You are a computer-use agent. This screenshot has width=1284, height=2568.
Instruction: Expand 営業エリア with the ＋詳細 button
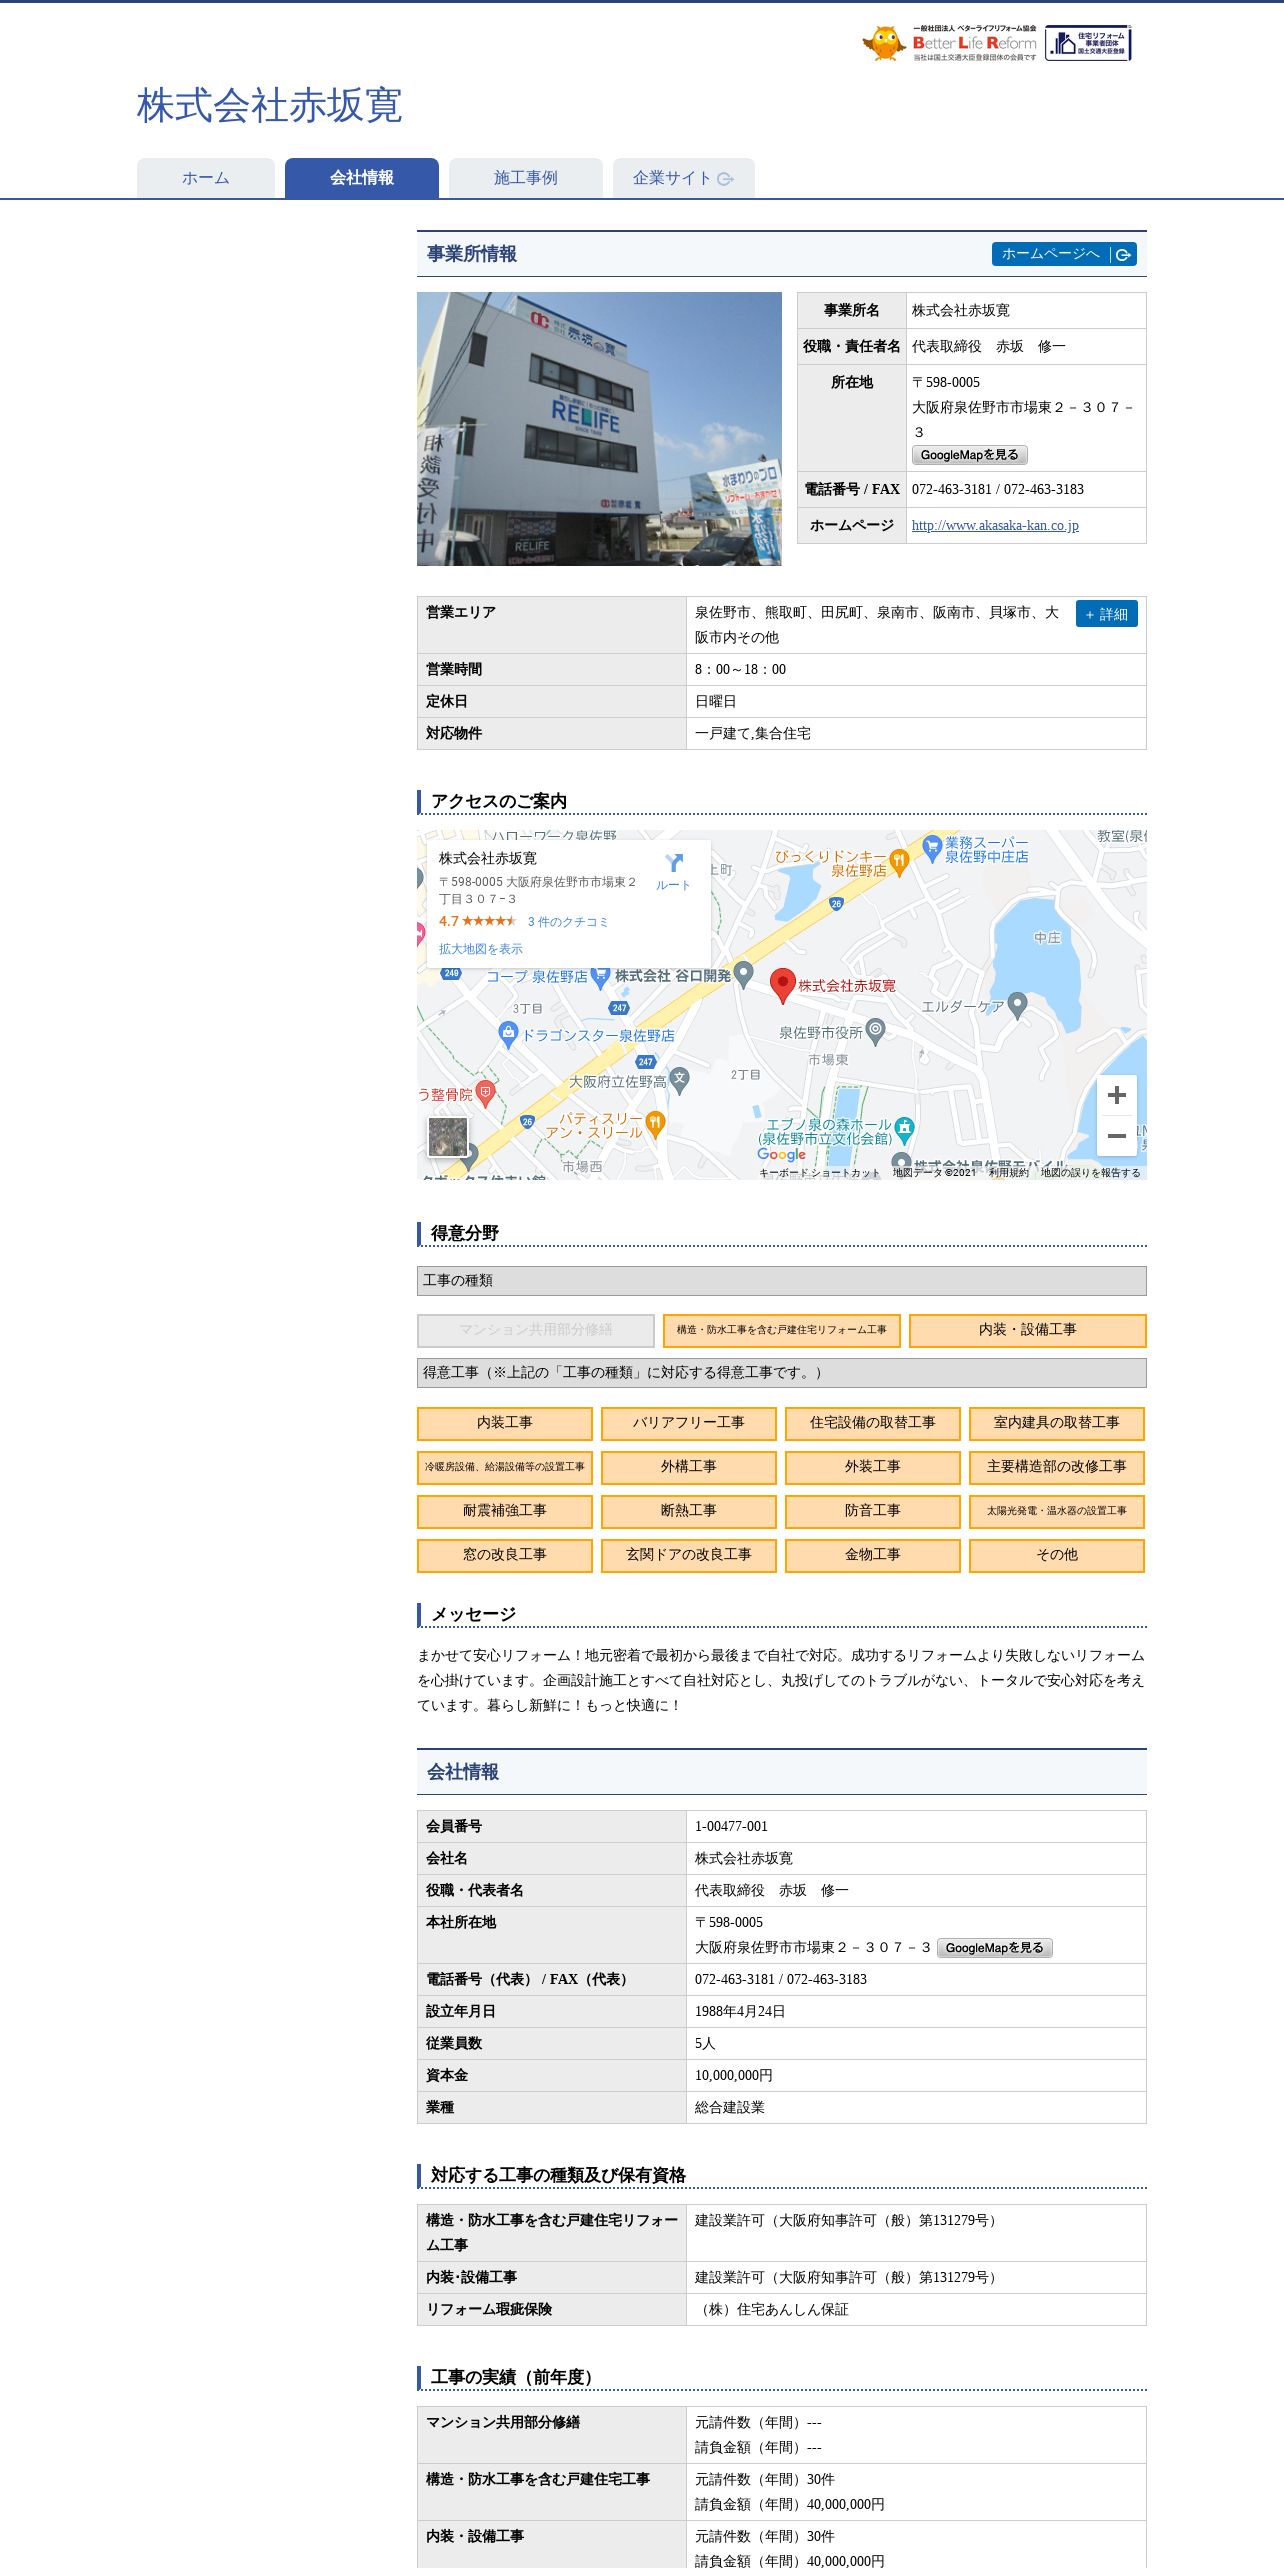(x=1106, y=614)
